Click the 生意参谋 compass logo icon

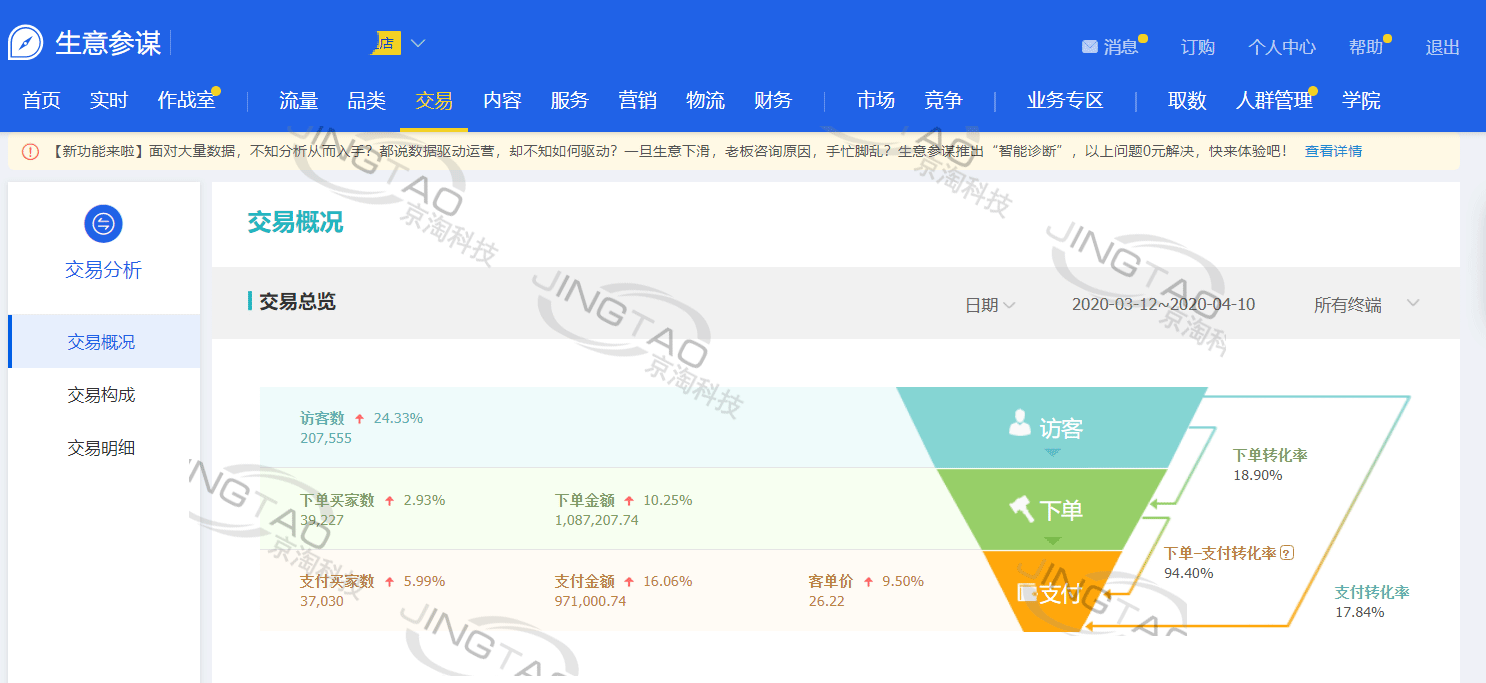click(26, 43)
